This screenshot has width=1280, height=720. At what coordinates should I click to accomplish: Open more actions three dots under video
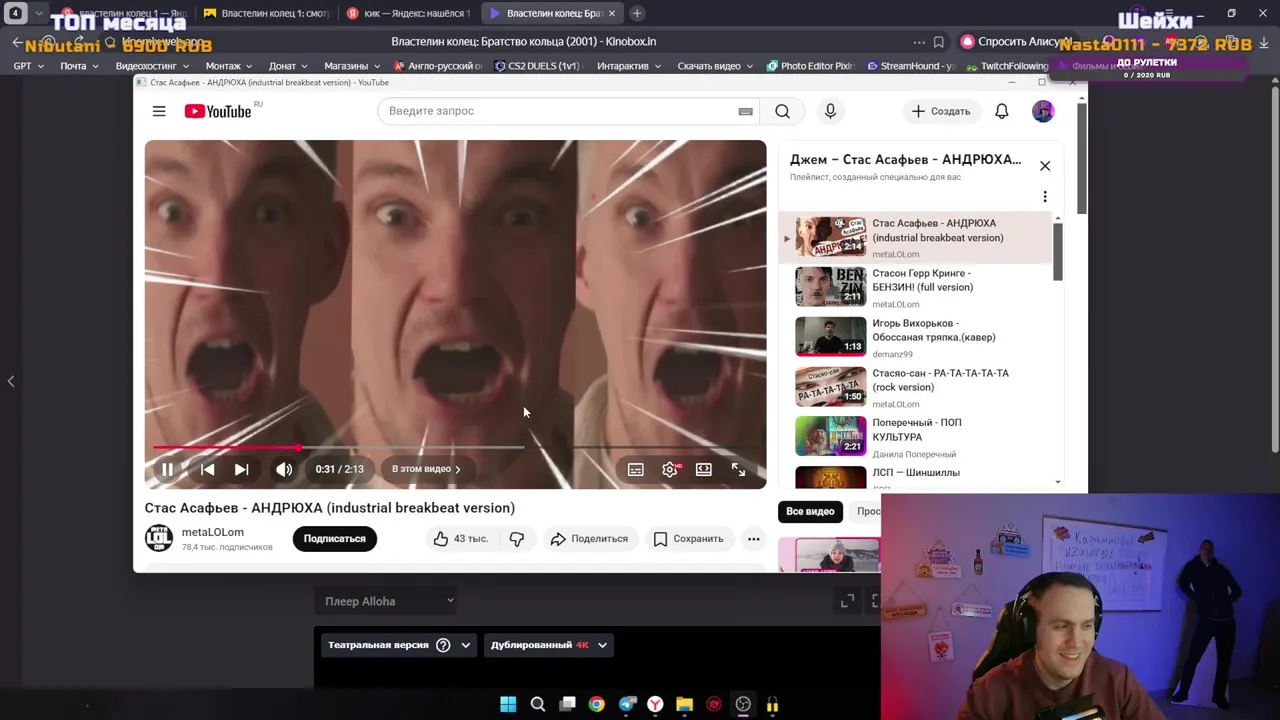click(x=754, y=539)
